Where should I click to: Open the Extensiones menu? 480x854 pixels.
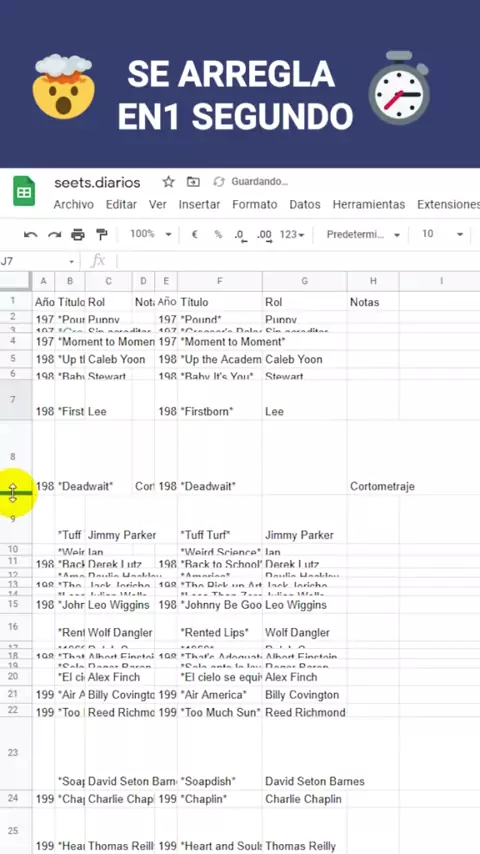[448, 205]
